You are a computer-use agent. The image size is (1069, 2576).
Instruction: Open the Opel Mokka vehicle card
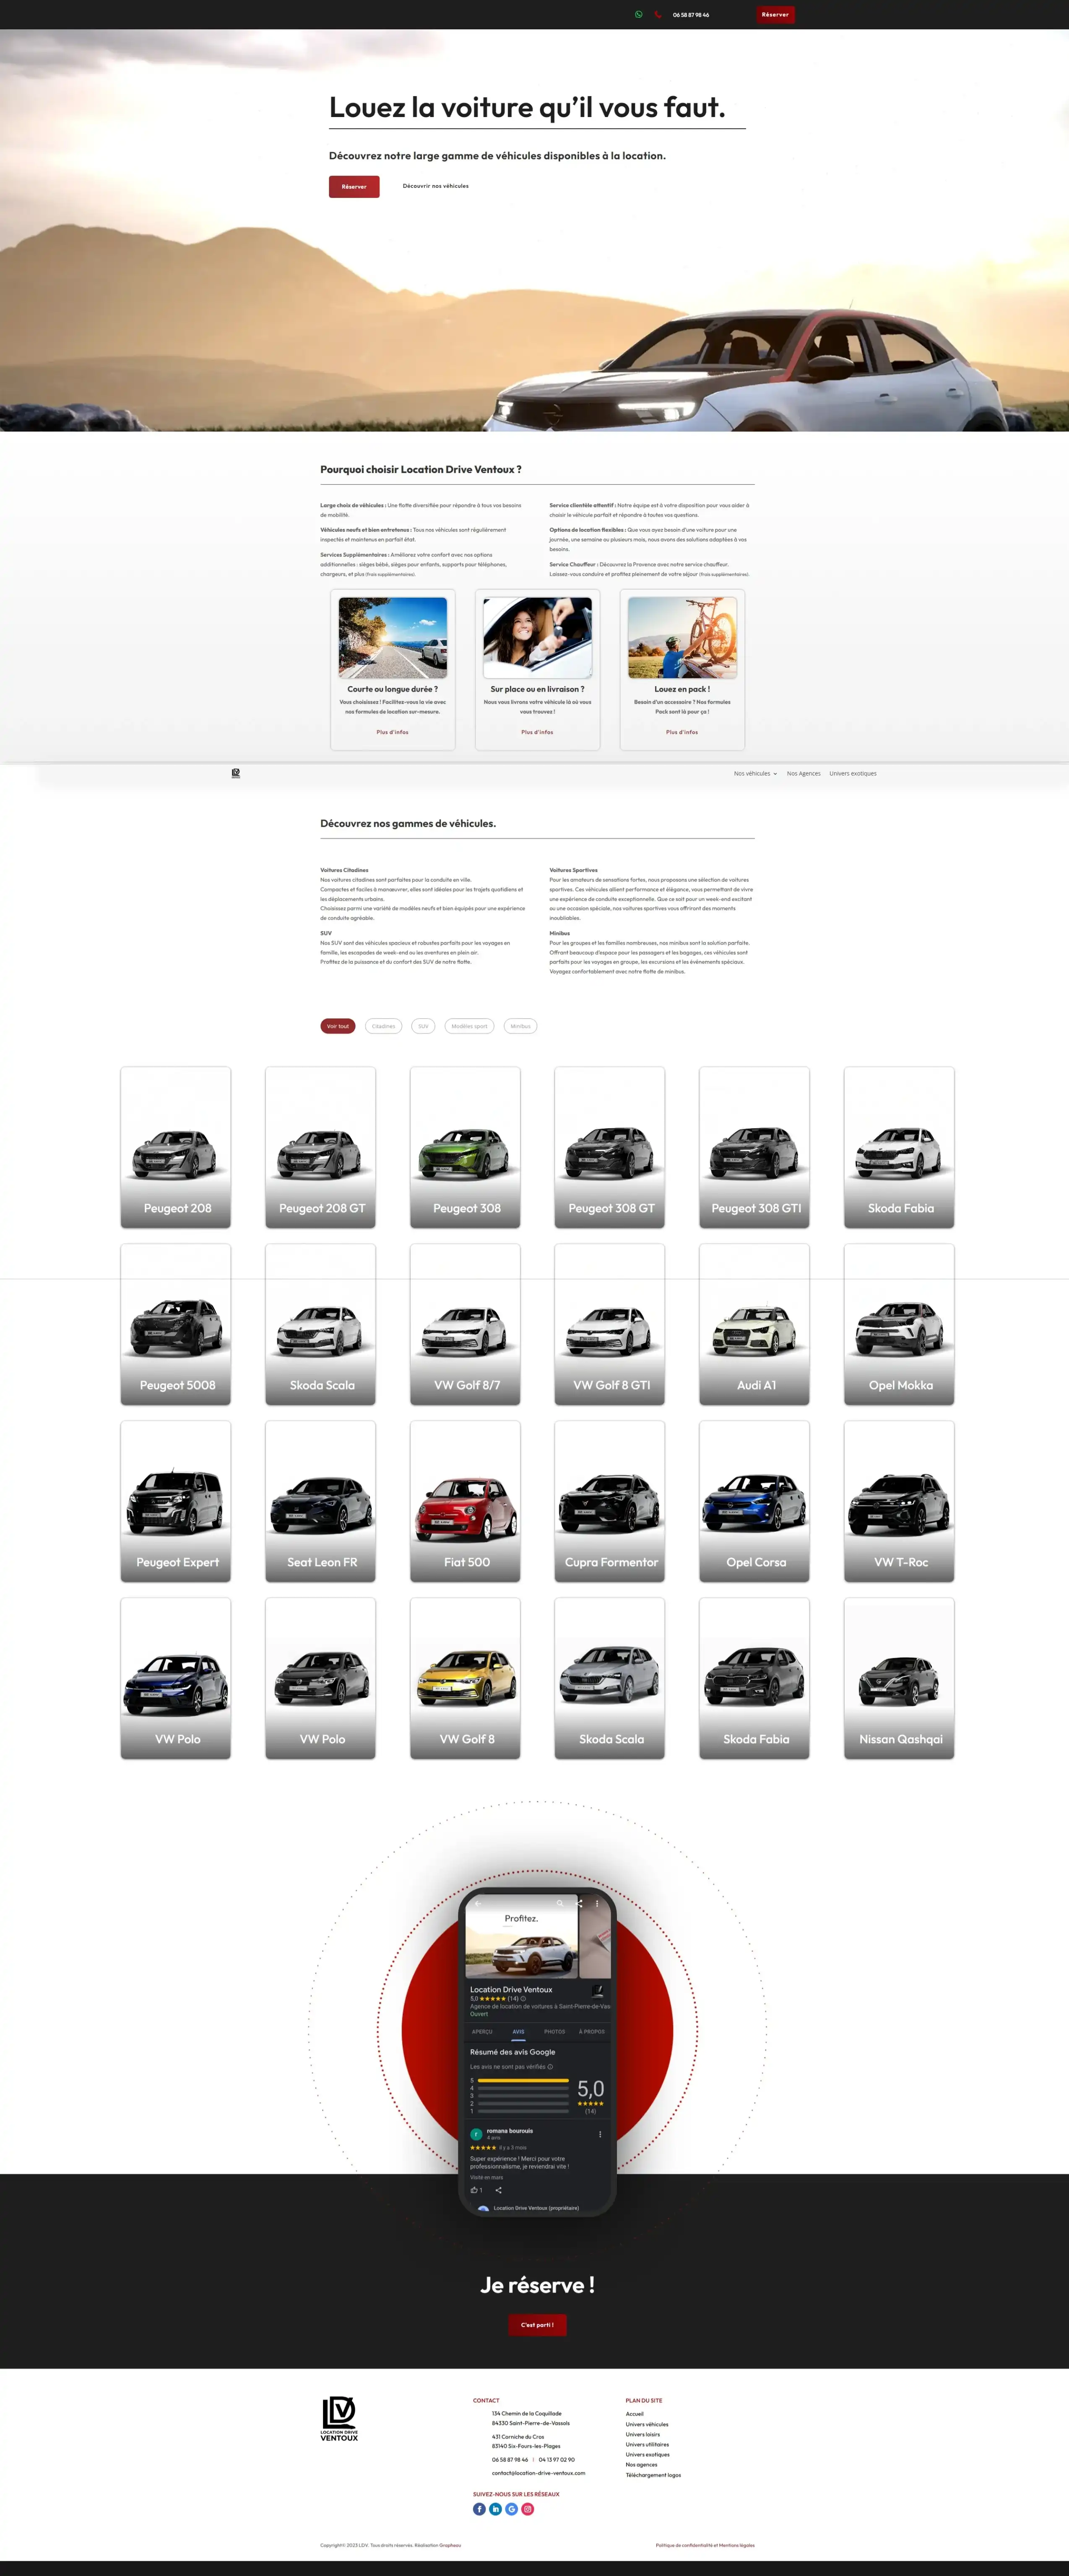[x=899, y=1324]
